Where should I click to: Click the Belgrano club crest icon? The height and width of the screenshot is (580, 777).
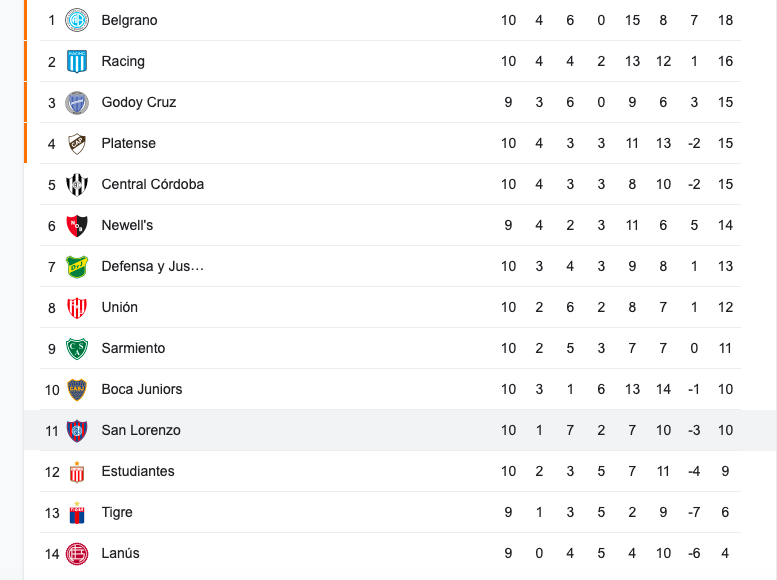[x=77, y=20]
